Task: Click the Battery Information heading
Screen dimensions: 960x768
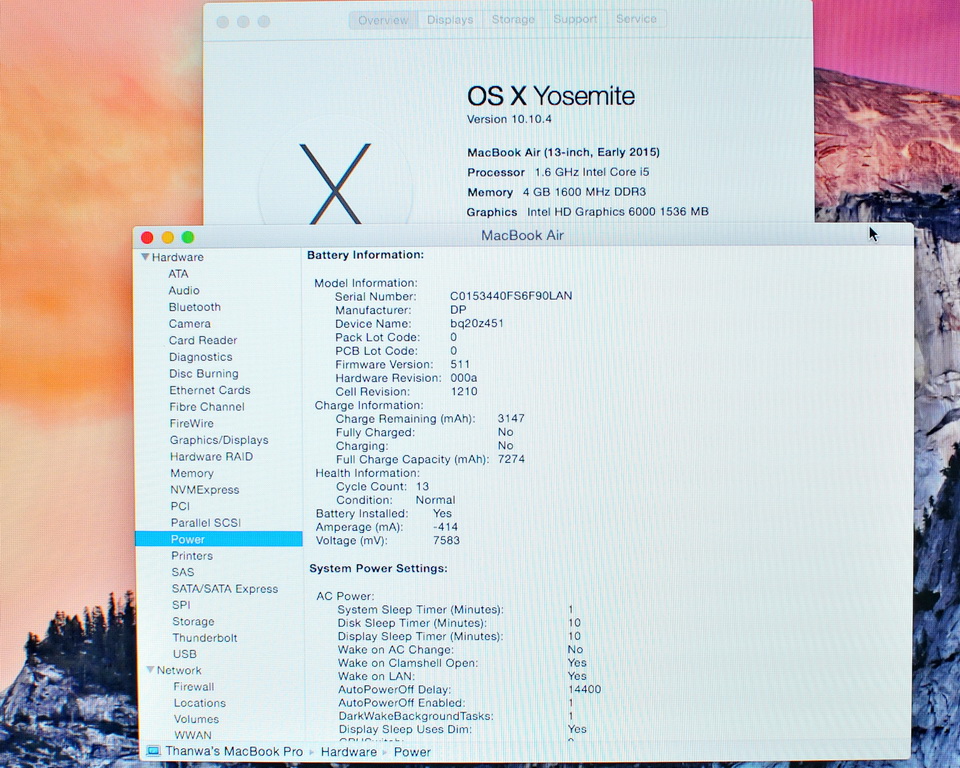Action: pos(366,255)
